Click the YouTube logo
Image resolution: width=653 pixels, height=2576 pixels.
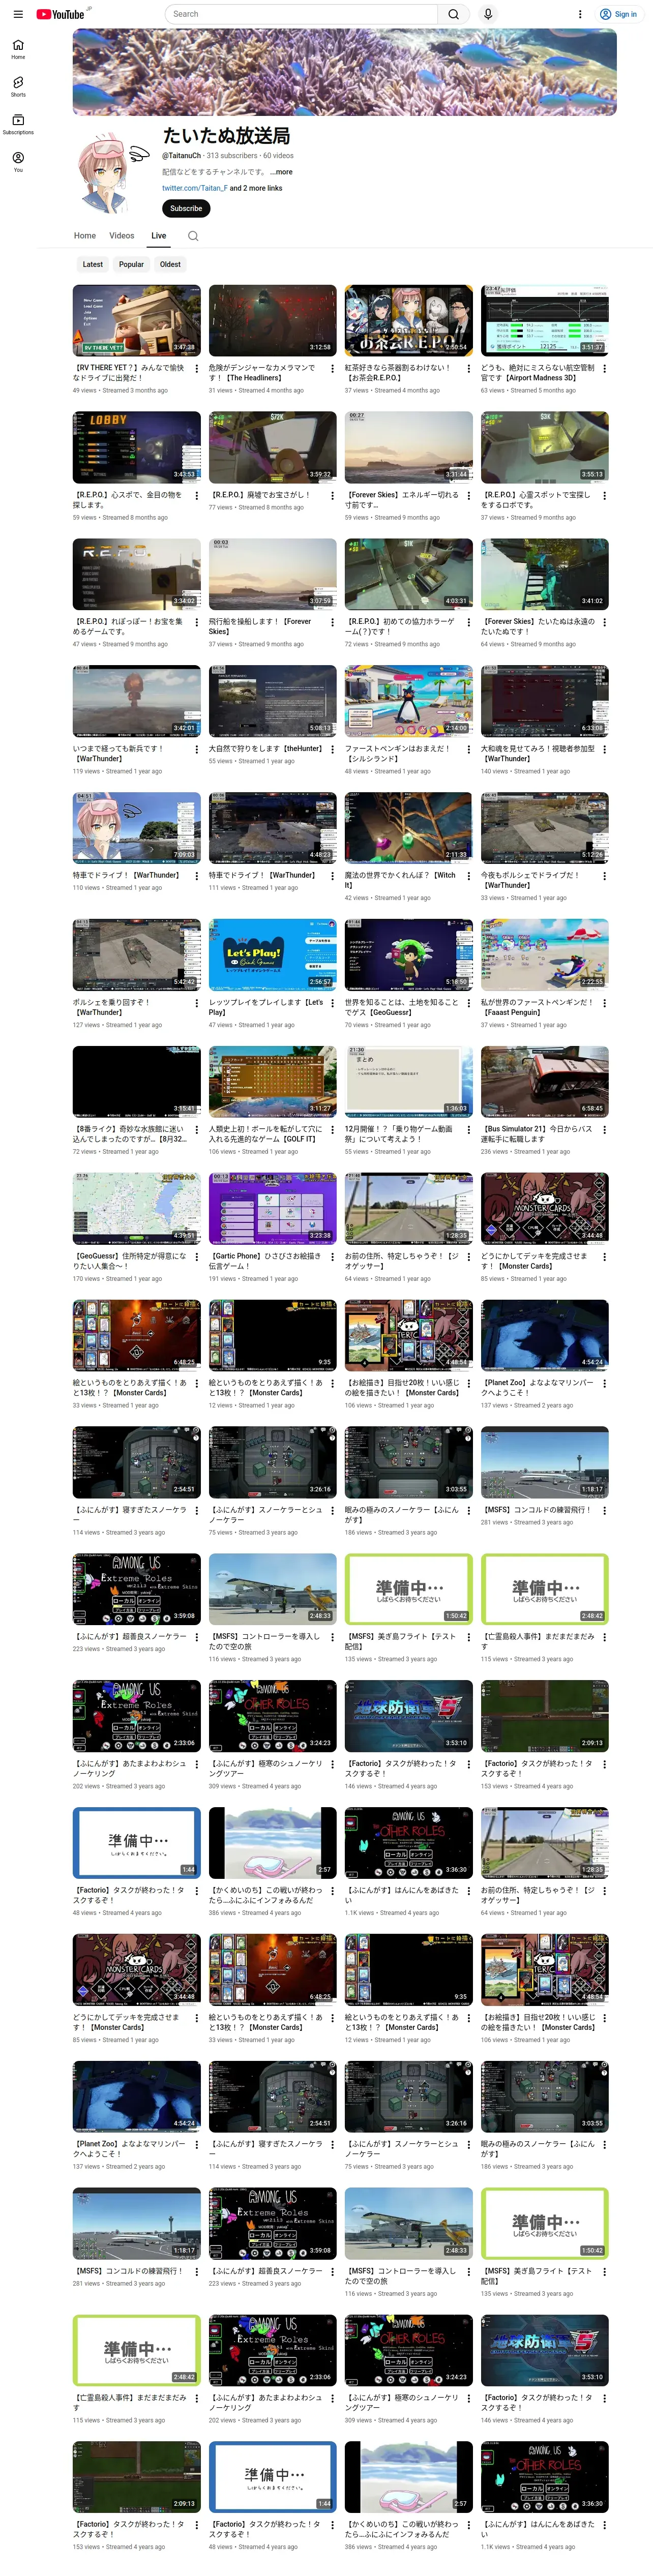(60, 14)
